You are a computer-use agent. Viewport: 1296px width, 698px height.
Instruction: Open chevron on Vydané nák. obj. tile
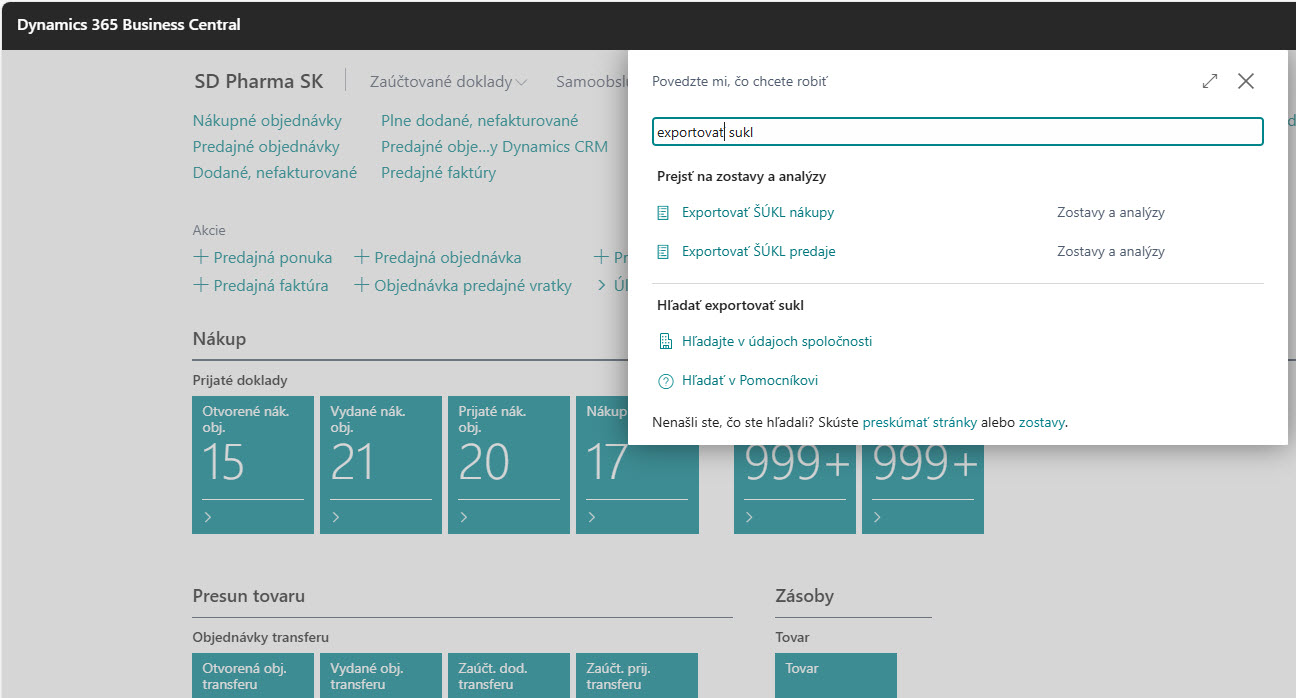[x=336, y=518]
